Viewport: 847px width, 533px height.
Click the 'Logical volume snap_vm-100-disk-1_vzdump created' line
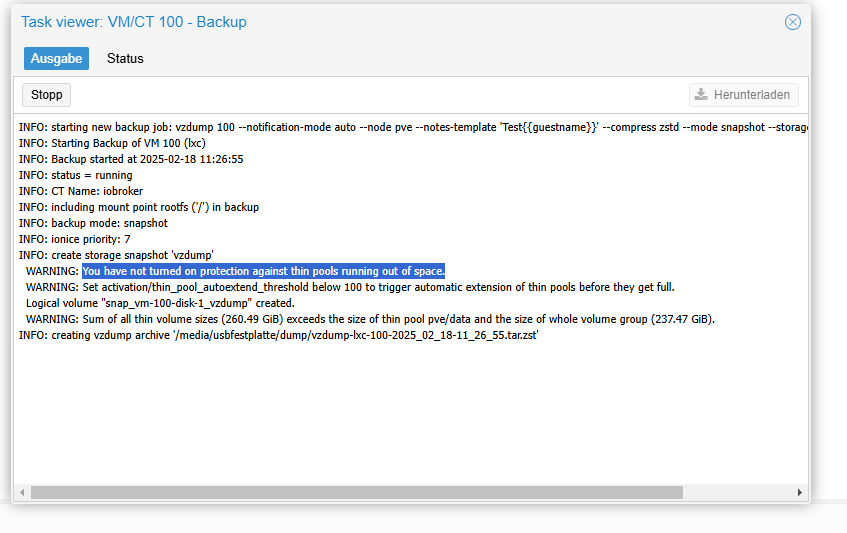pyautogui.click(x=160, y=303)
